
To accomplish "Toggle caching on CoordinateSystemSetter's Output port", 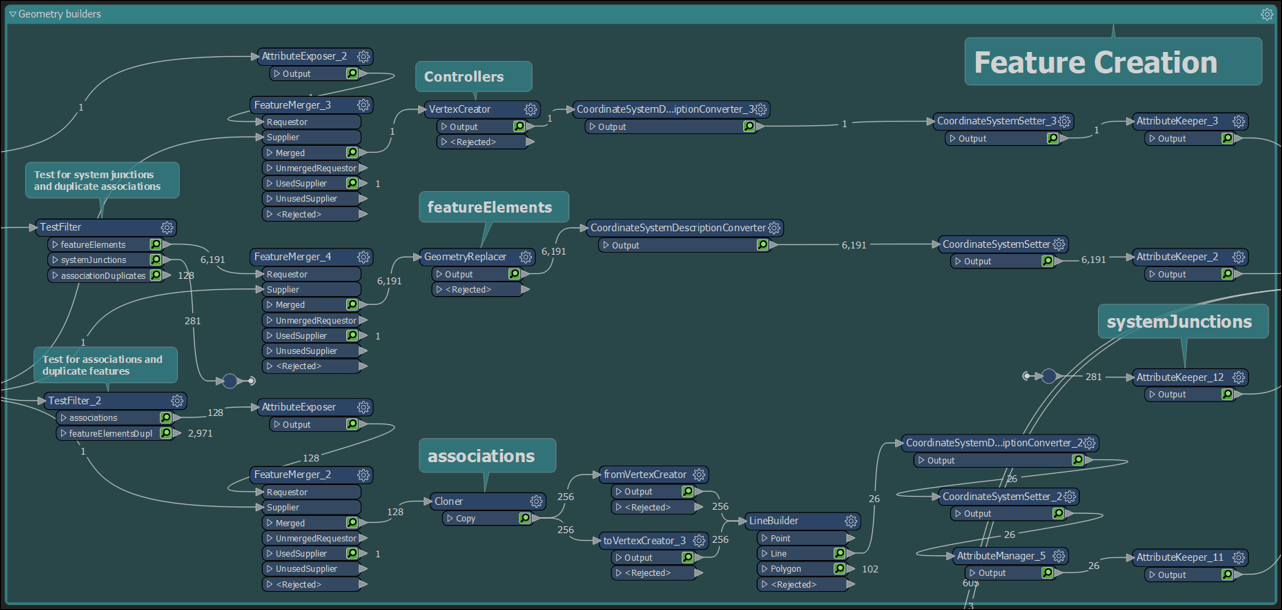I will 1049,261.
